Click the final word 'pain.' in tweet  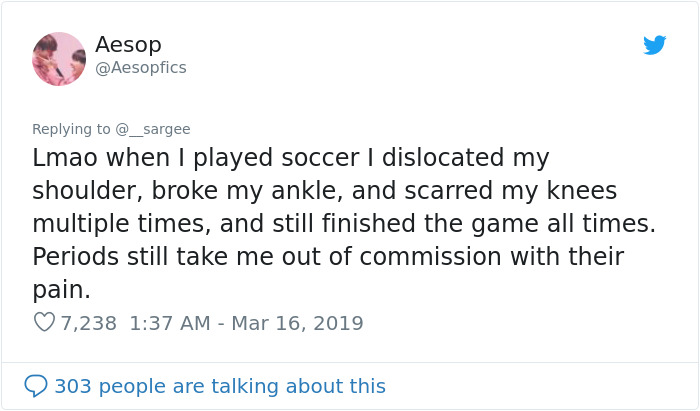click(62, 290)
